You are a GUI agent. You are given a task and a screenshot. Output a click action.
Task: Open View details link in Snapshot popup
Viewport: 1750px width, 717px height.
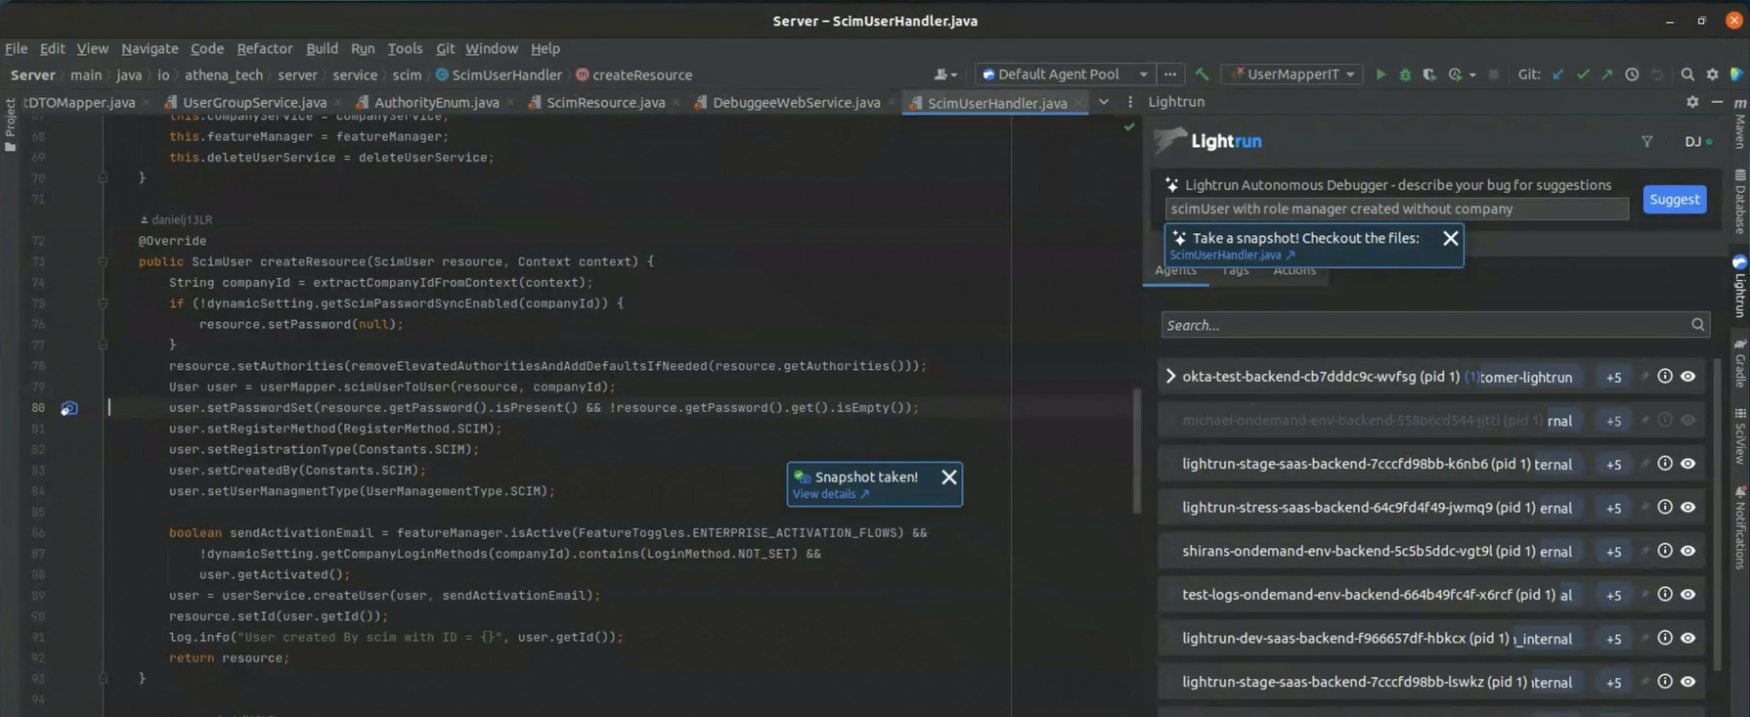click(x=831, y=494)
